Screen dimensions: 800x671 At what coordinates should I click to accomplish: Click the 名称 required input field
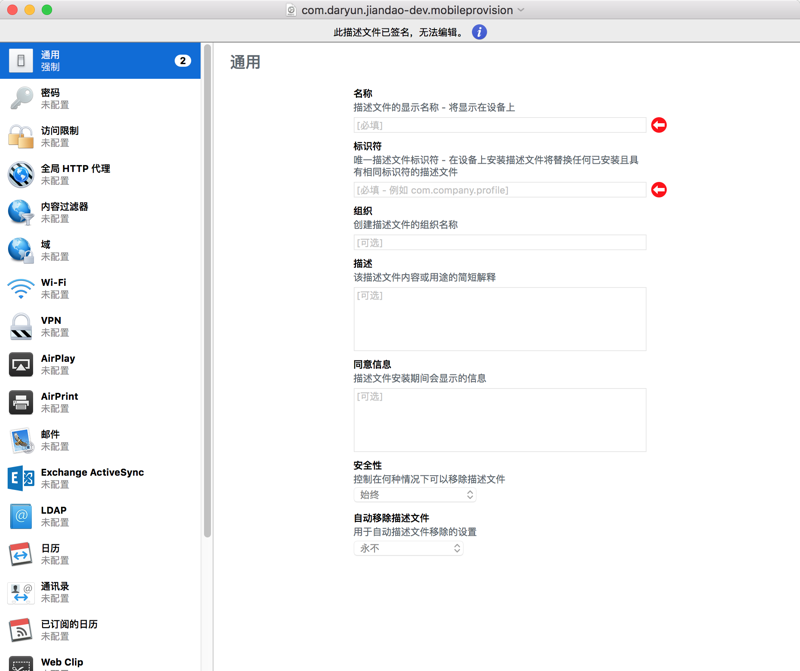click(x=500, y=125)
